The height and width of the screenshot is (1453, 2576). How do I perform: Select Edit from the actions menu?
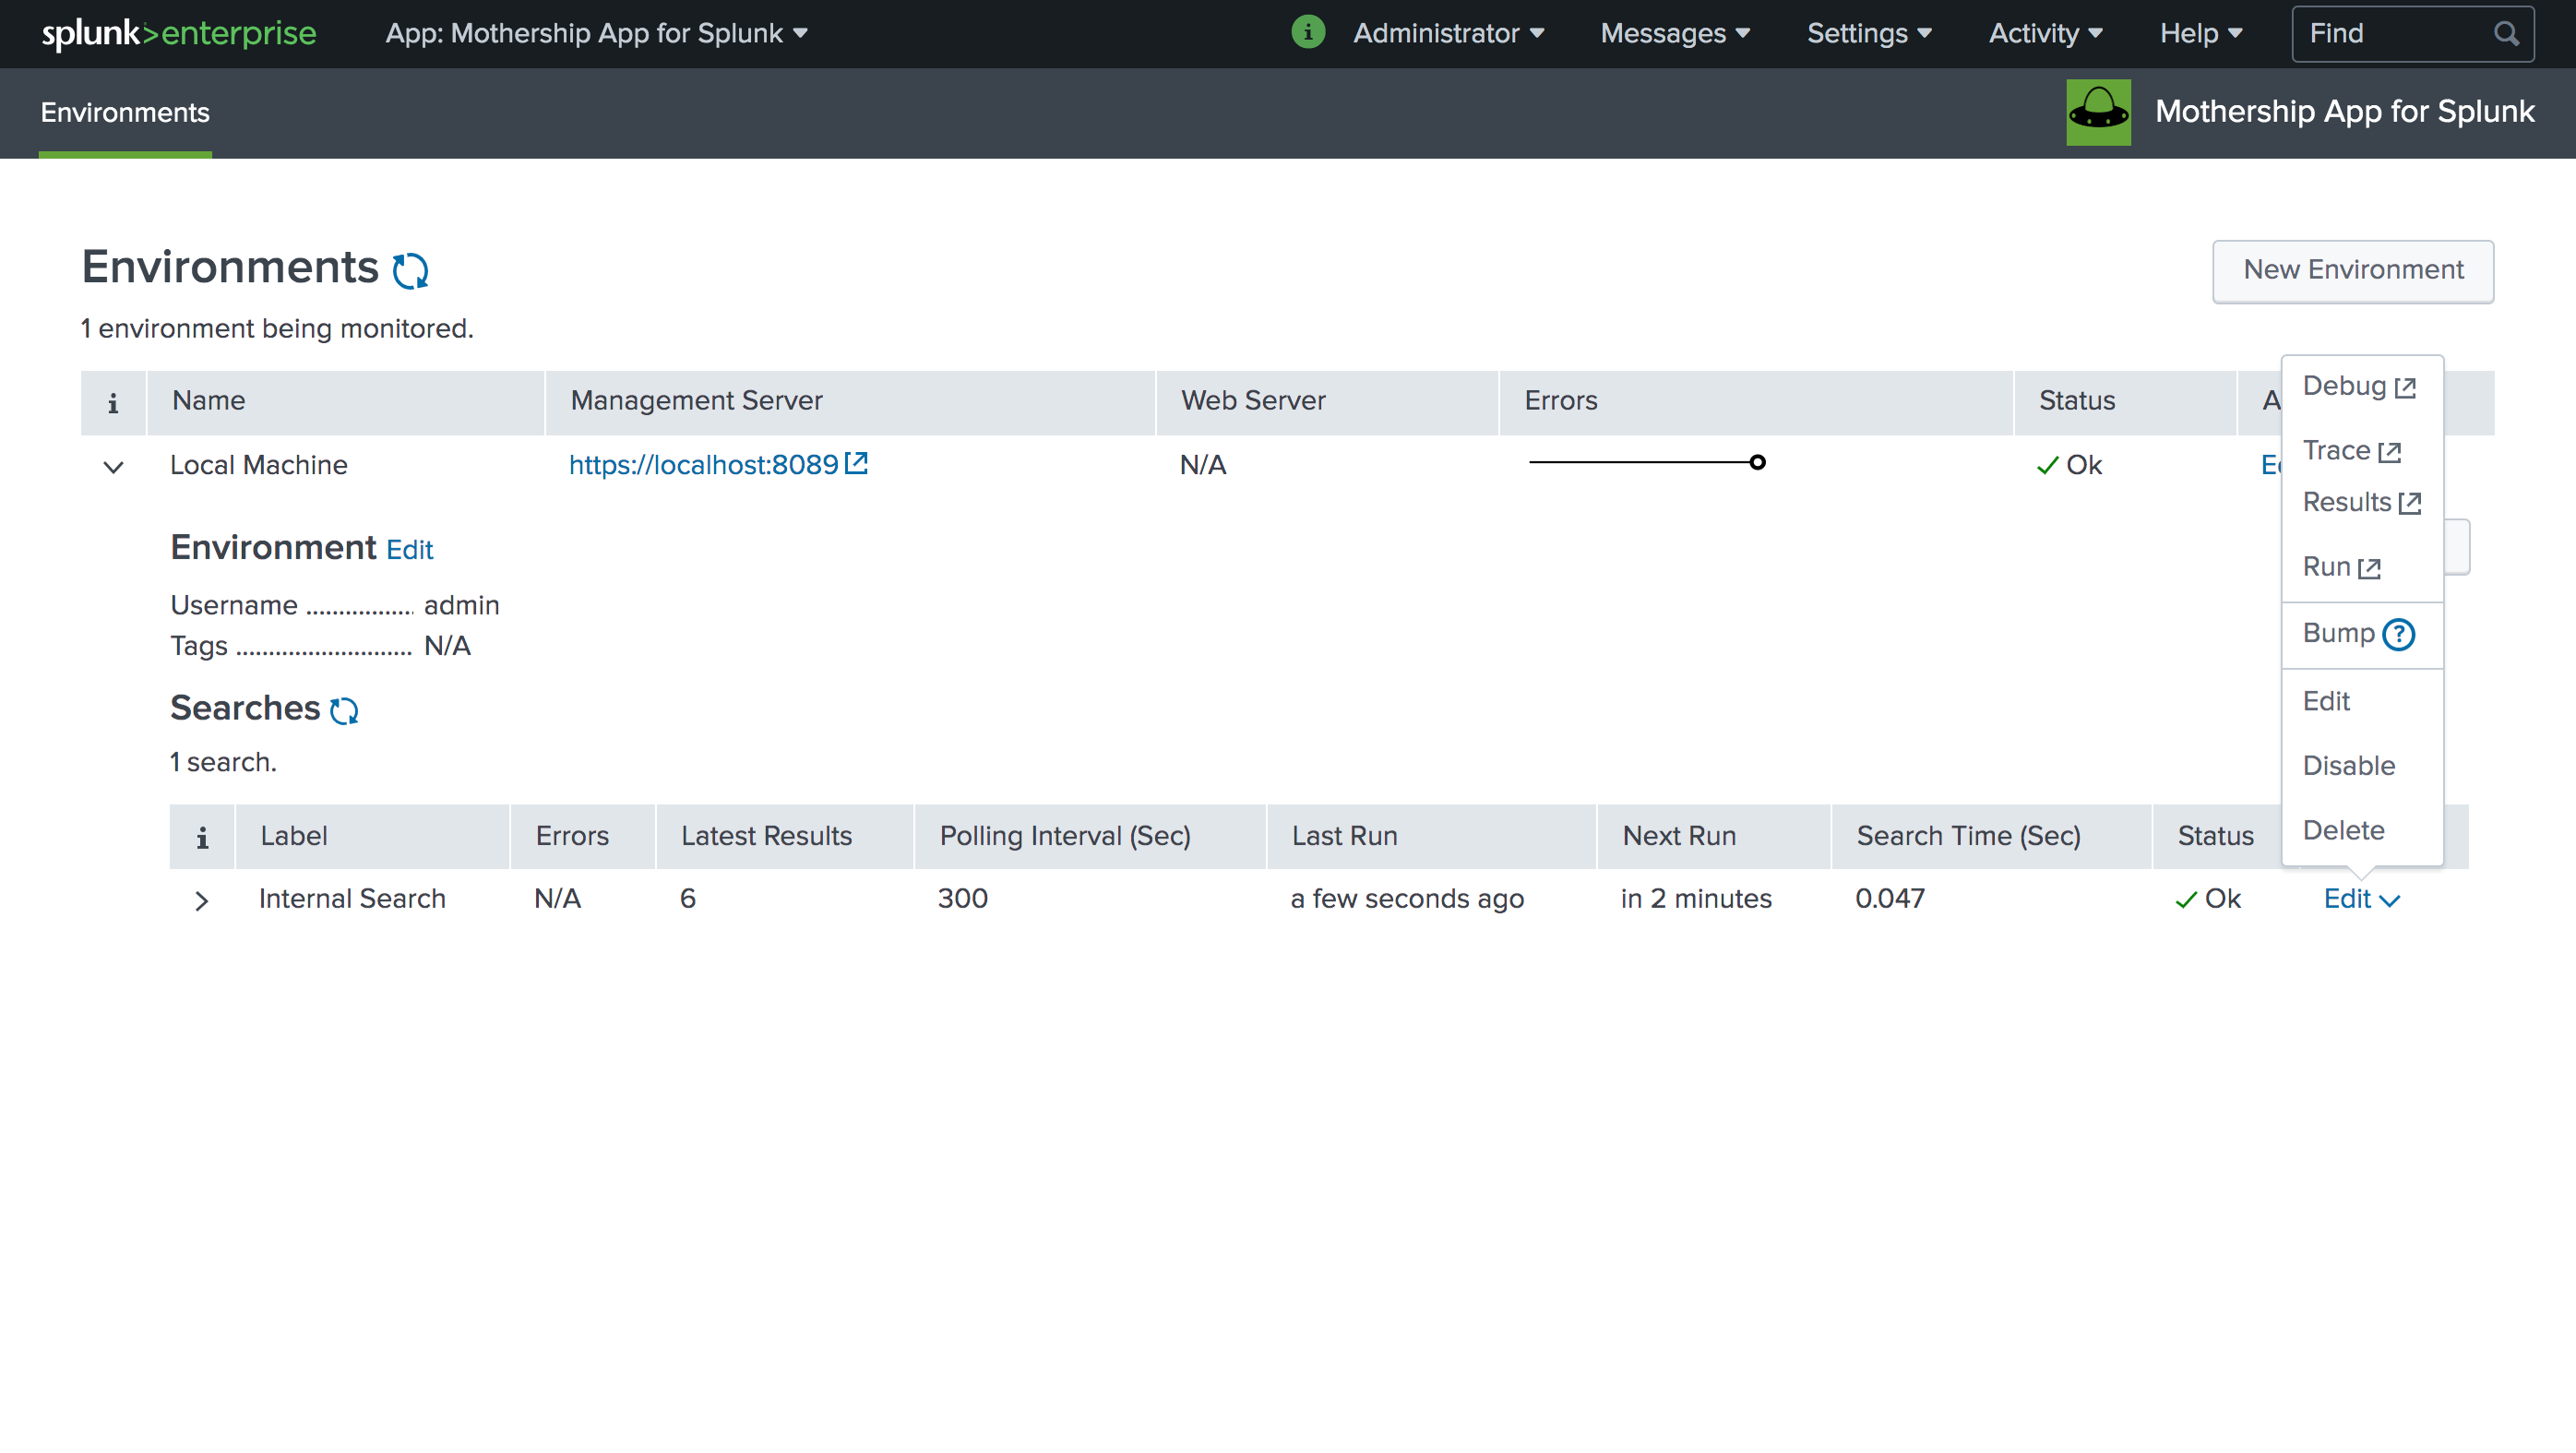point(2326,701)
